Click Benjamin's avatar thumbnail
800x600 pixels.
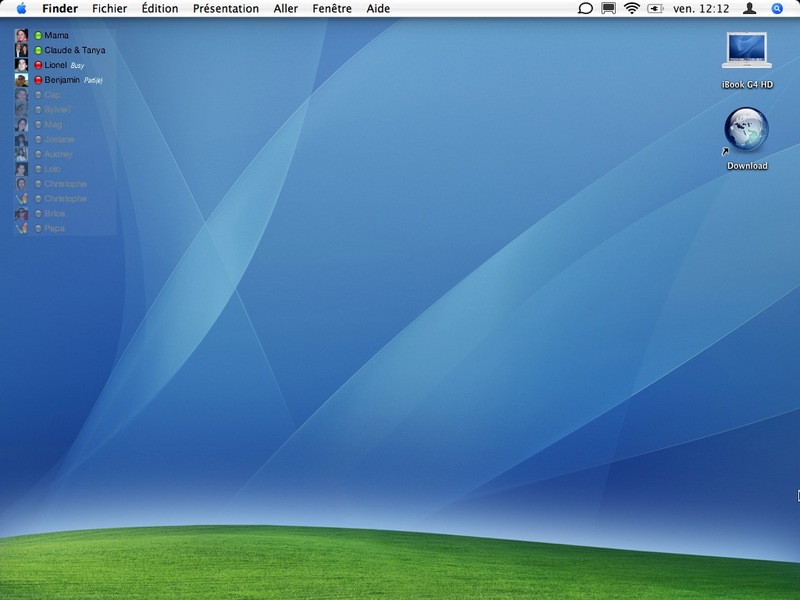tap(21, 80)
